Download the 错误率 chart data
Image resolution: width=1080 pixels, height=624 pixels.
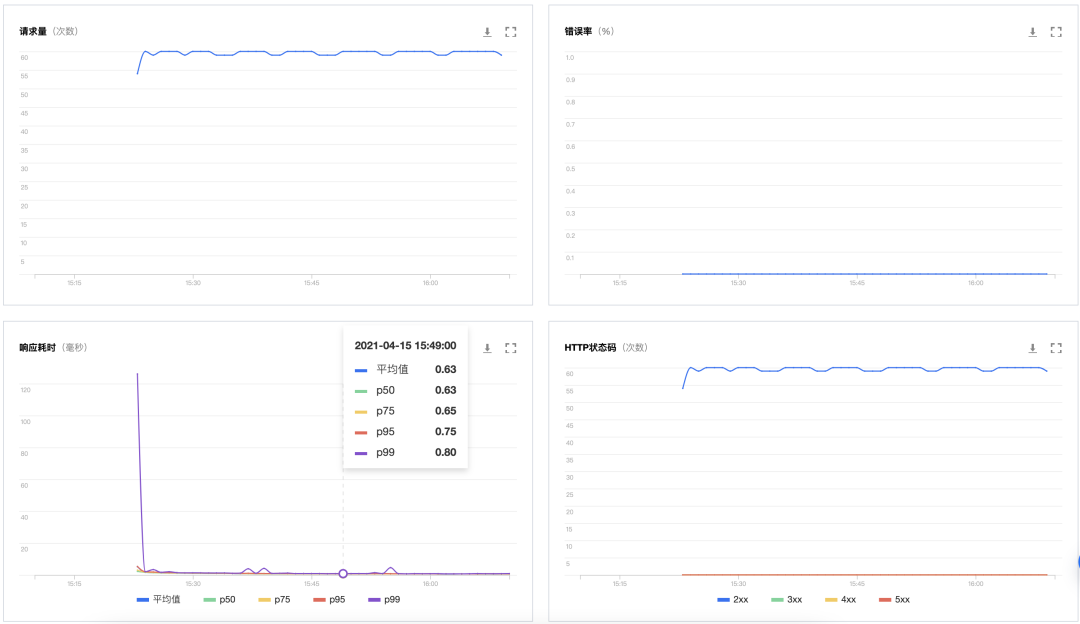click(1032, 32)
